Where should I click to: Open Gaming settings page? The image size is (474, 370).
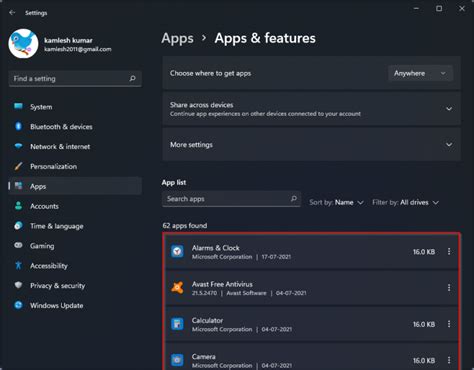click(75, 246)
